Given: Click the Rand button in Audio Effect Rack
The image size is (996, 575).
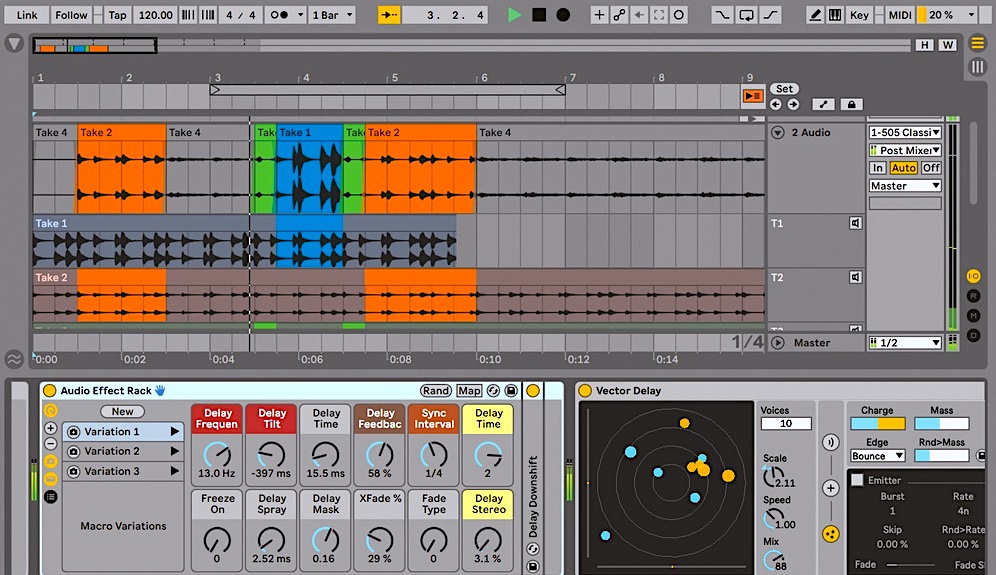Looking at the screenshot, I should click(435, 391).
